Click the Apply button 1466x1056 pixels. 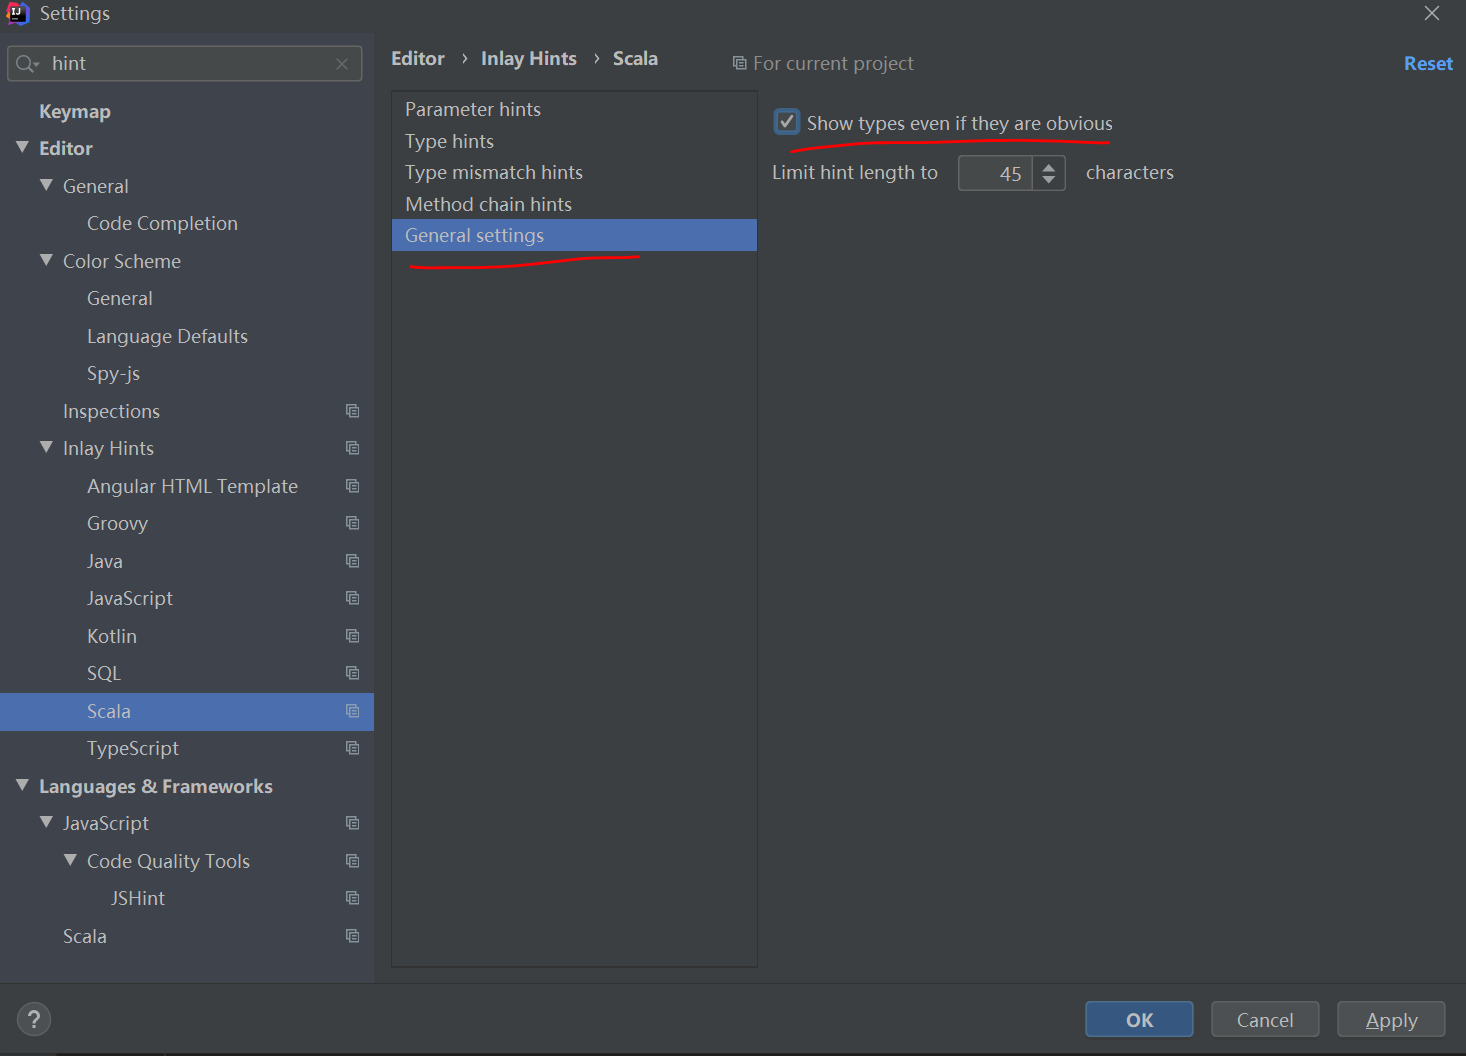pos(1391,1020)
